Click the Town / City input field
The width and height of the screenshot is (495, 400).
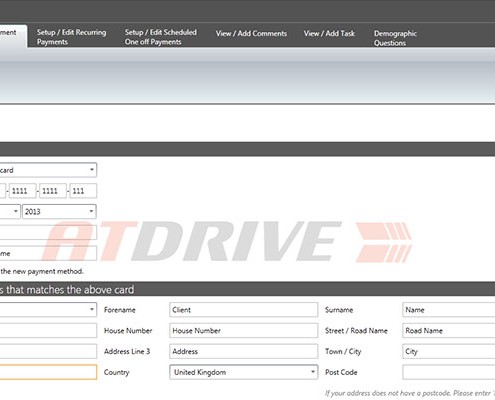448,351
